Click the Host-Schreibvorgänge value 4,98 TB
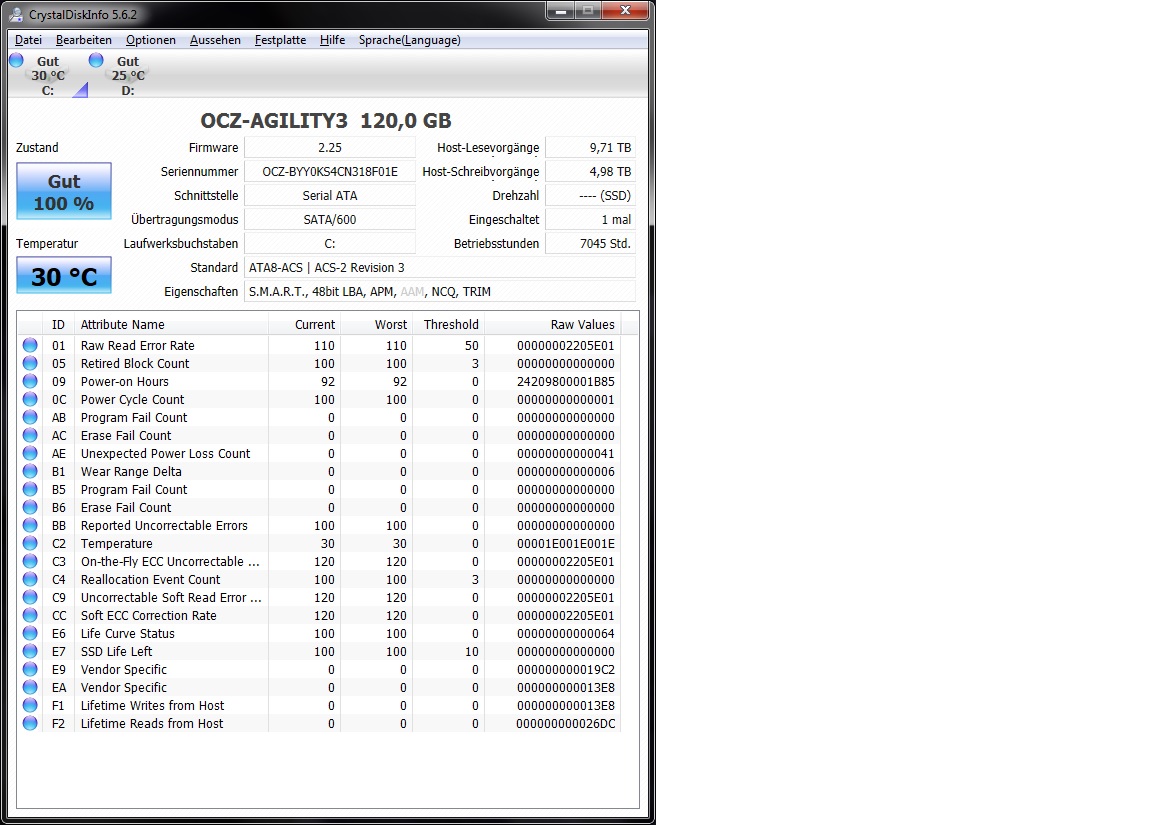1152x825 pixels. tap(591, 171)
